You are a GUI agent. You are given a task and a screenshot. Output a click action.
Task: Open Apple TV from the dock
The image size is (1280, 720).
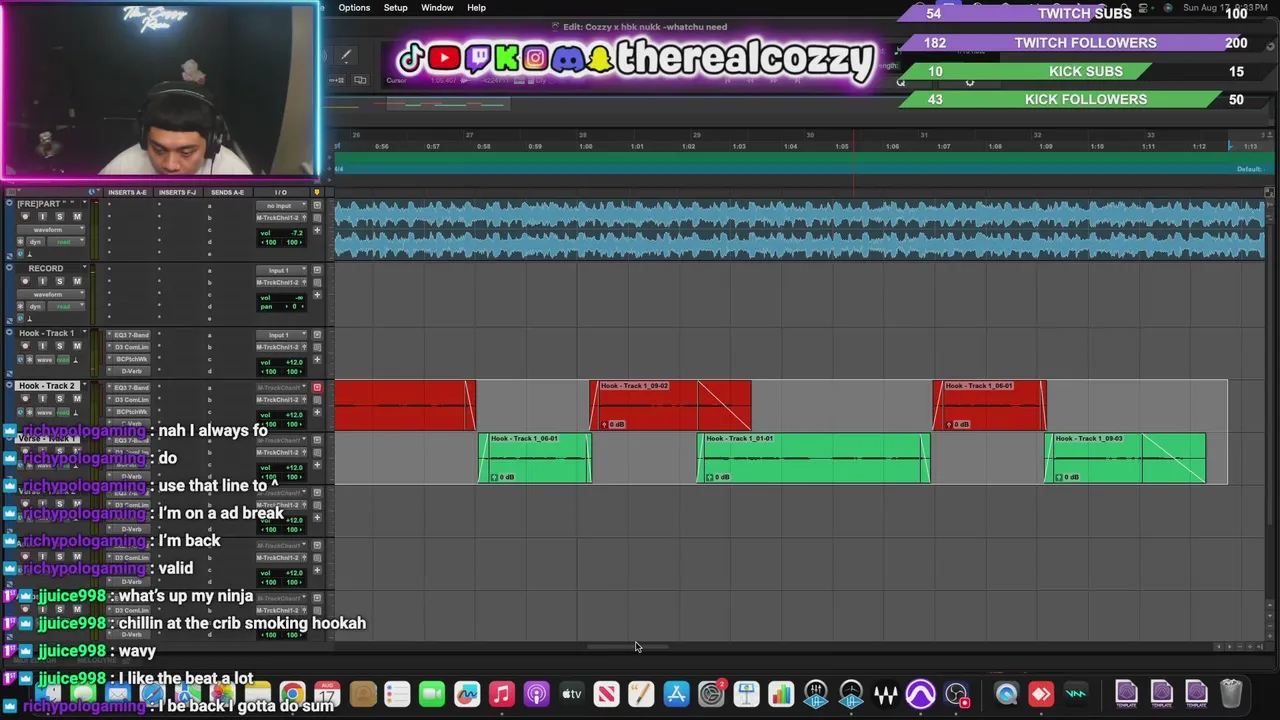(571, 693)
